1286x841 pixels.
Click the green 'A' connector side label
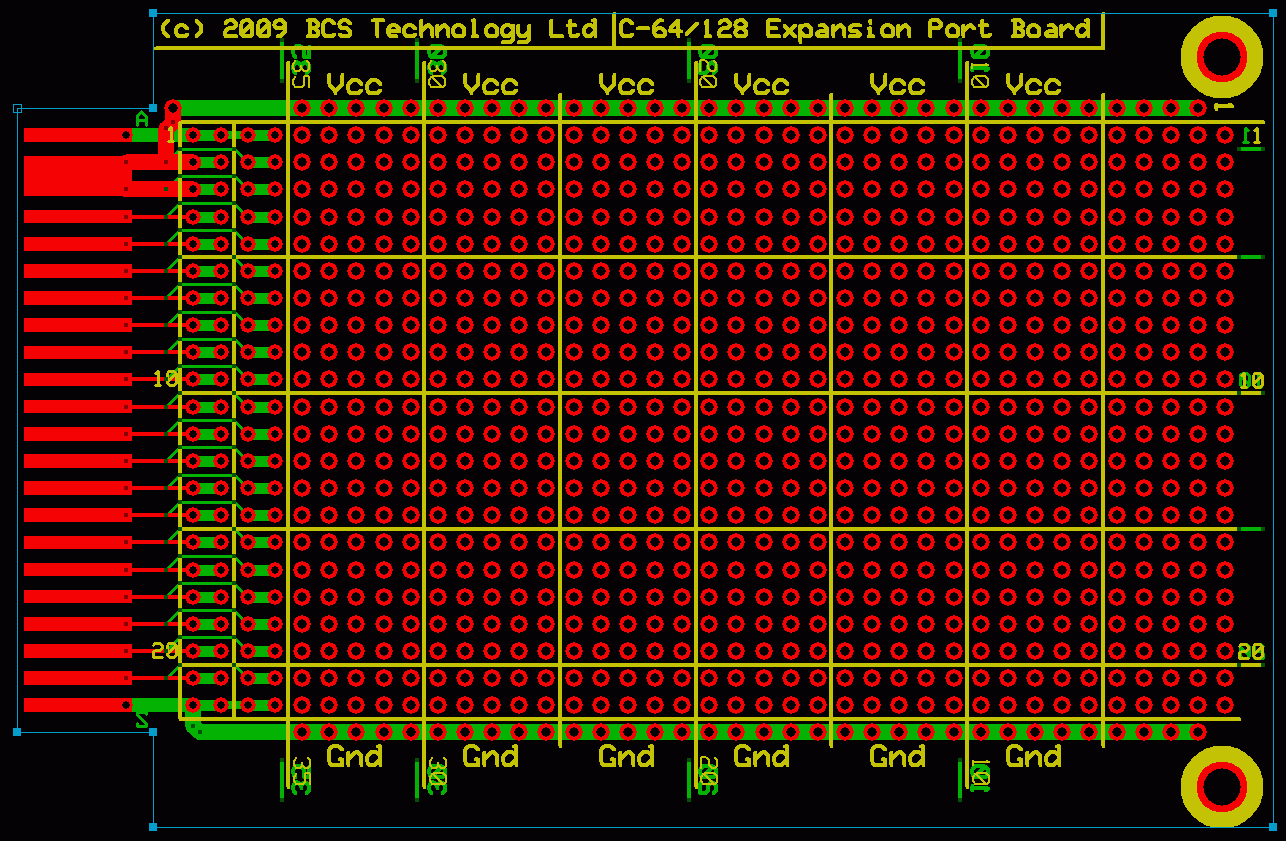click(141, 120)
